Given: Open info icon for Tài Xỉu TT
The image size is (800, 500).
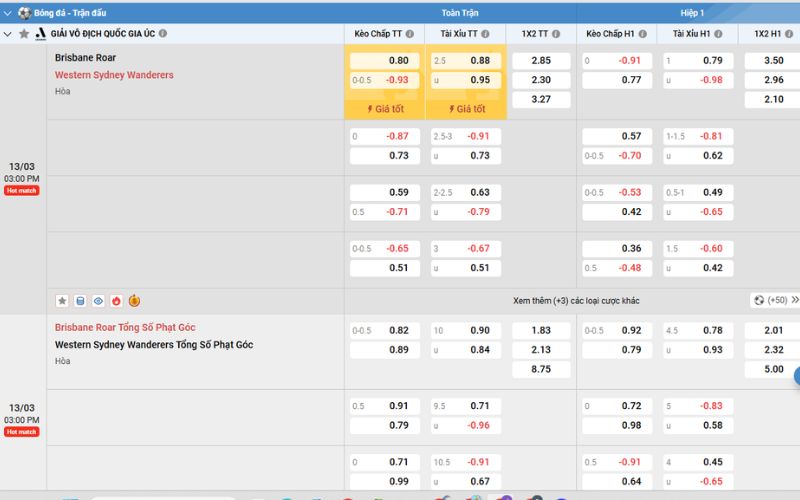Looking at the screenshot, I should coord(485,34).
